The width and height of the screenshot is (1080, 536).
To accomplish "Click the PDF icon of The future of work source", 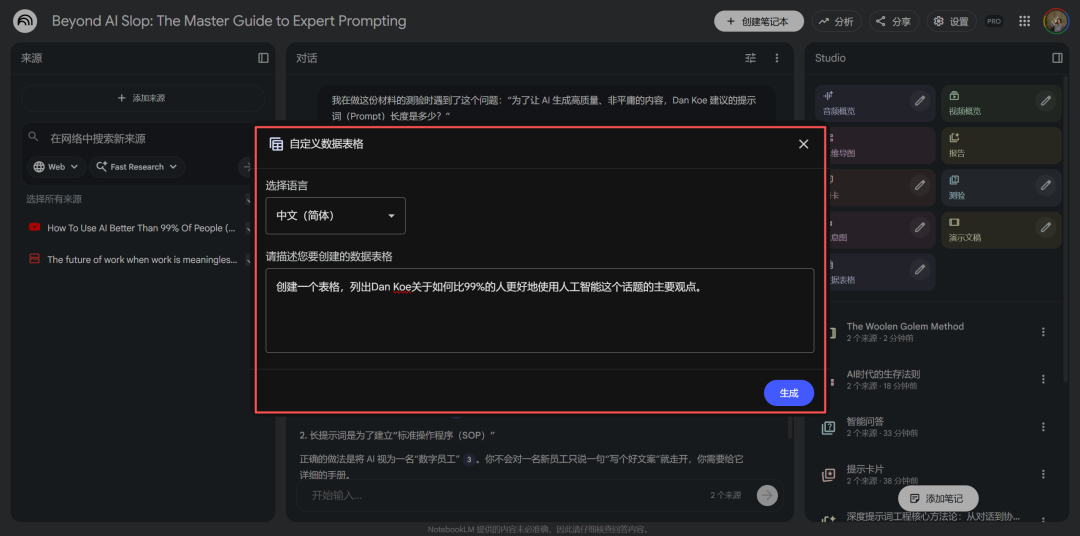I will 34,259.
